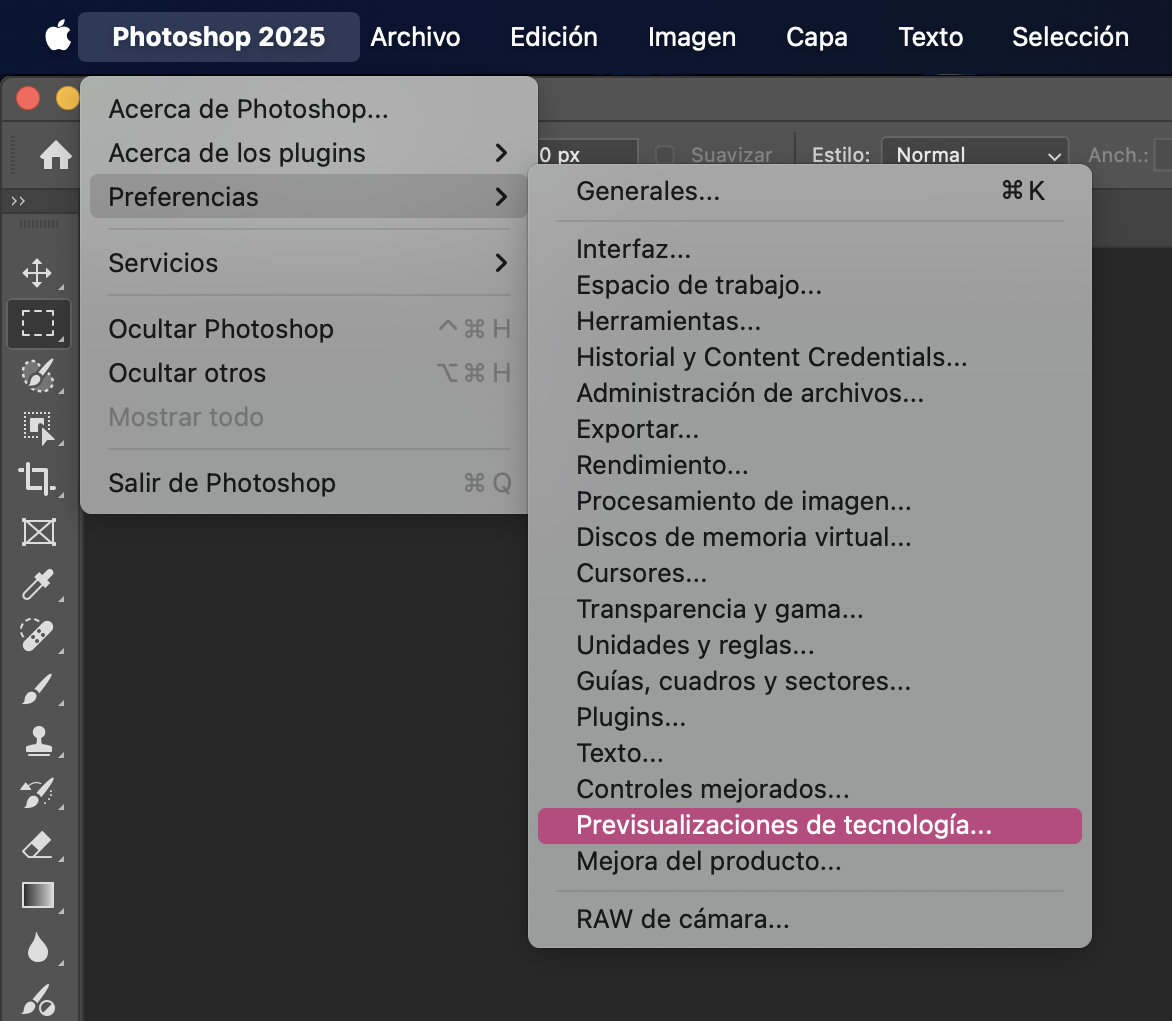Open the Photoshop 2025 menu

(218, 37)
